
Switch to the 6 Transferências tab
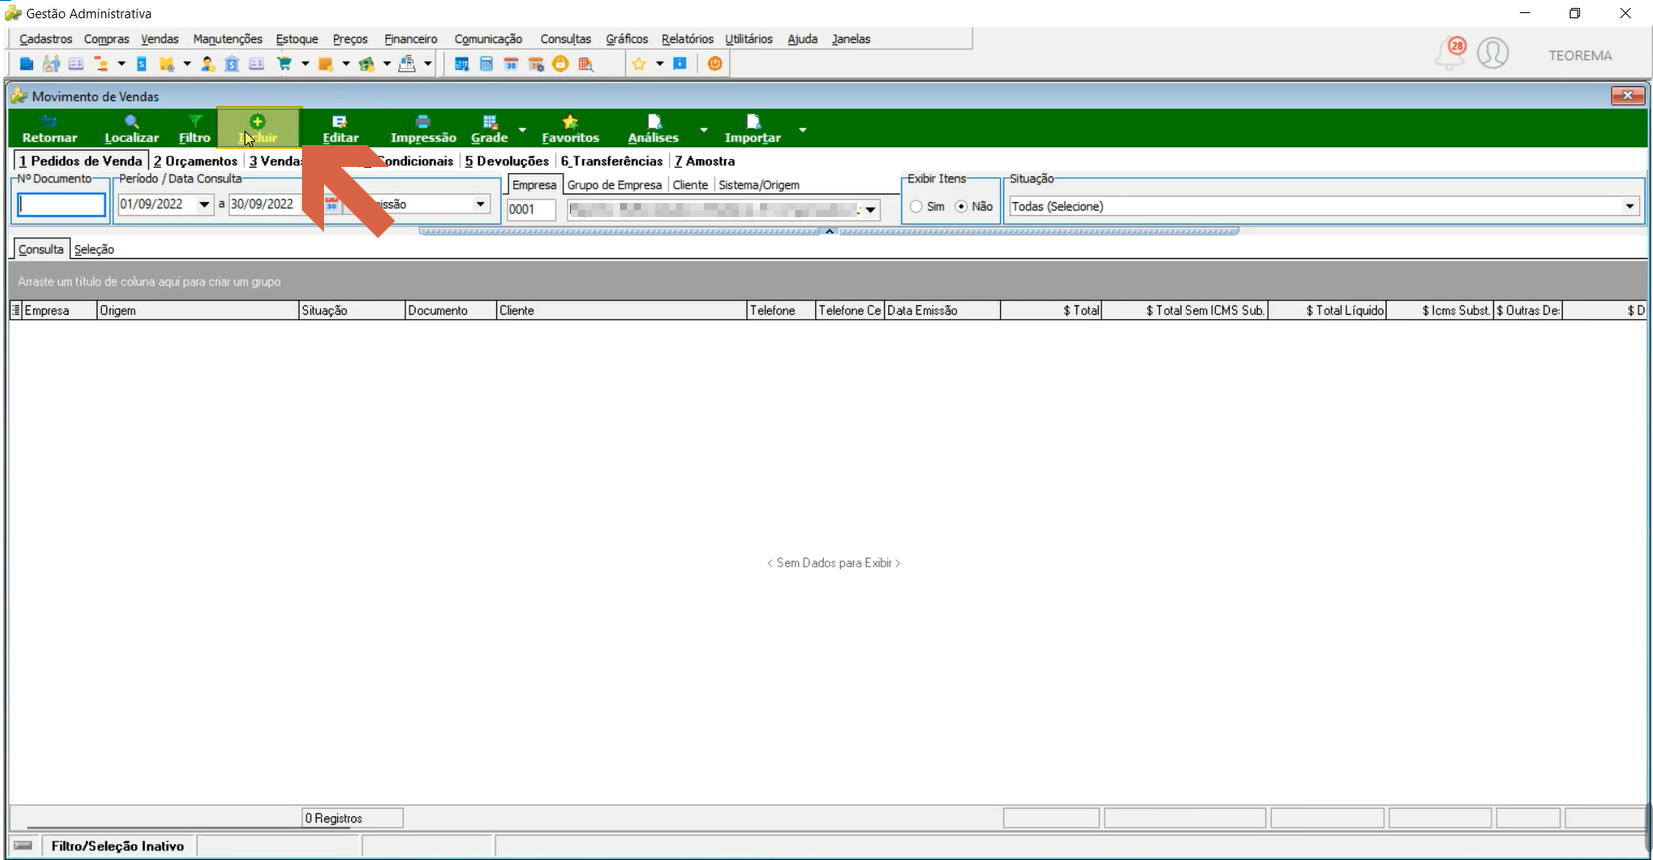[x=612, y=161]
